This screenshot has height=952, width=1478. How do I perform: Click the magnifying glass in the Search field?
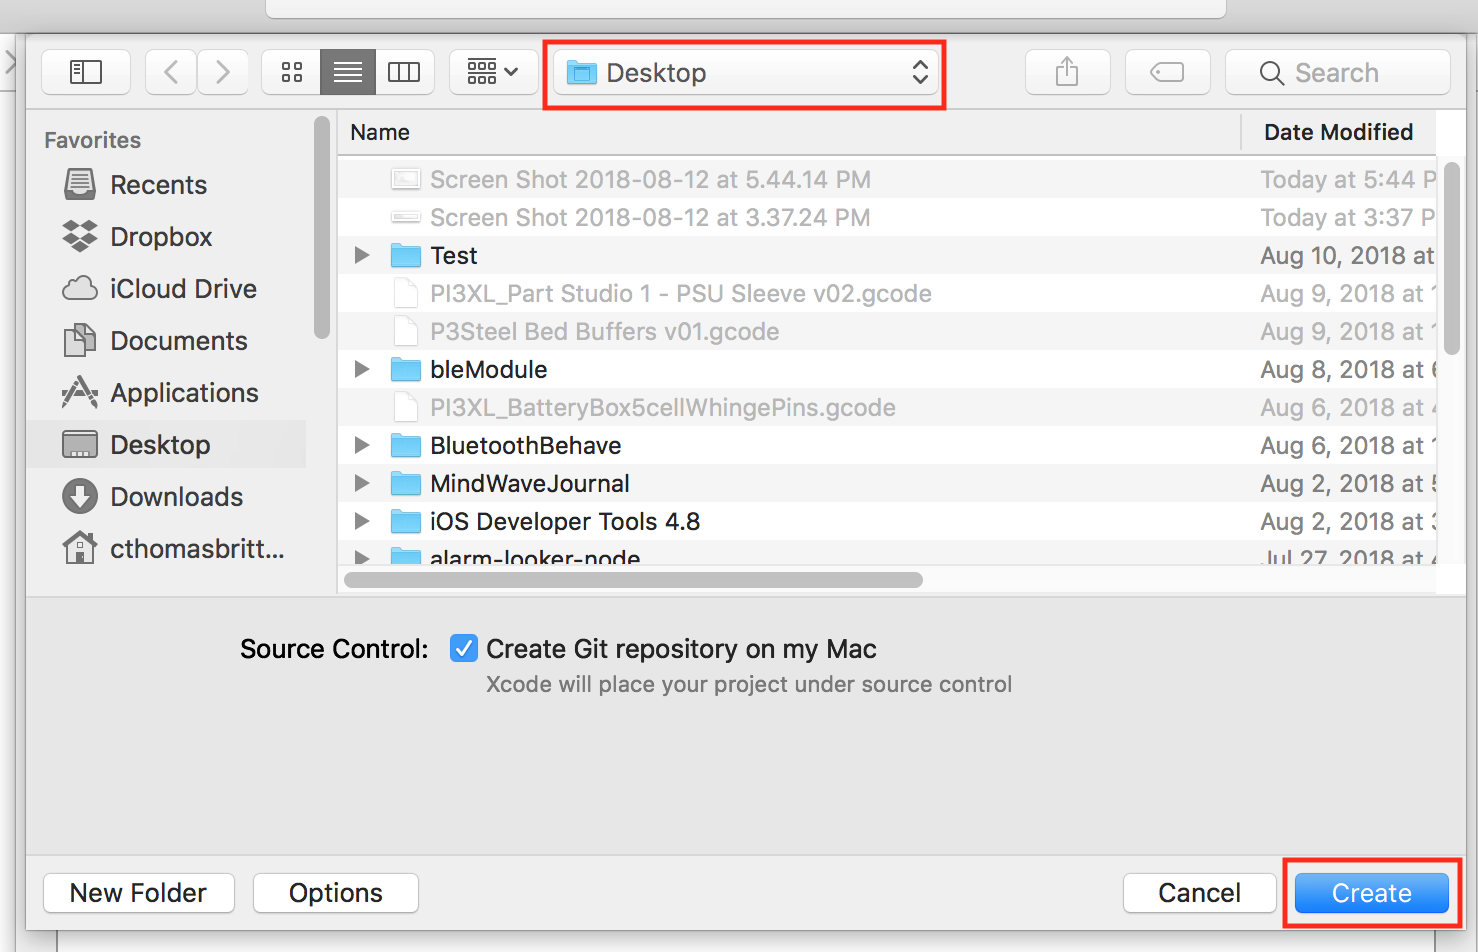pos(1271,72)
